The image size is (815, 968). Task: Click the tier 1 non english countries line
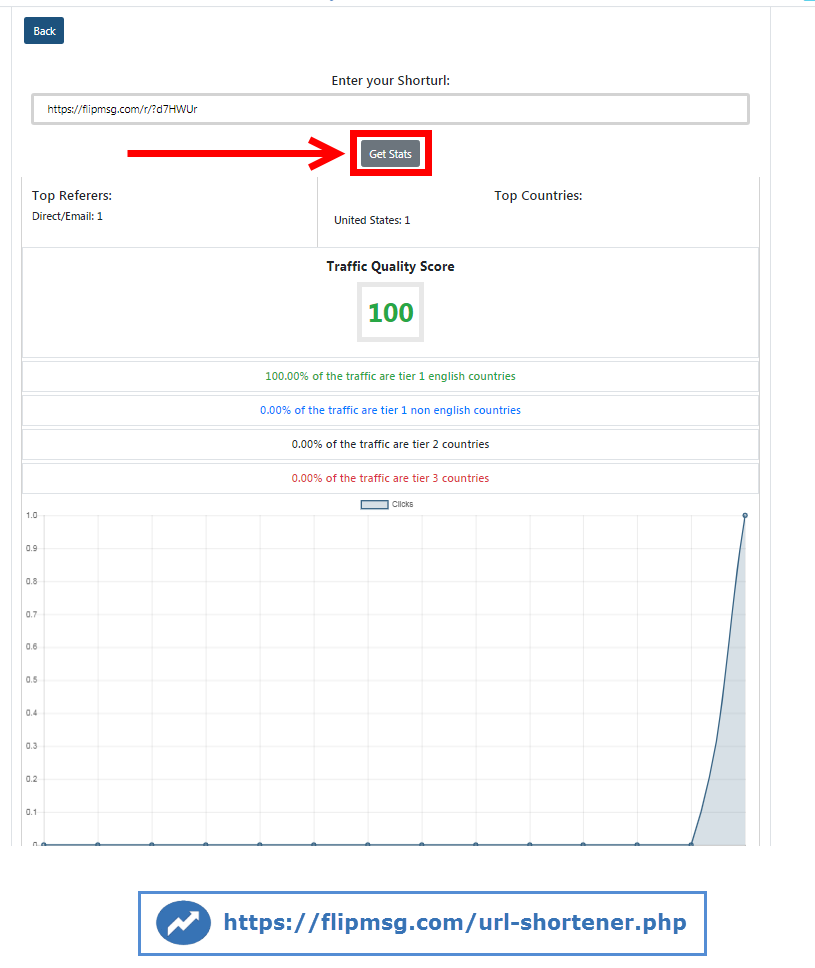(x=390, y=410)
